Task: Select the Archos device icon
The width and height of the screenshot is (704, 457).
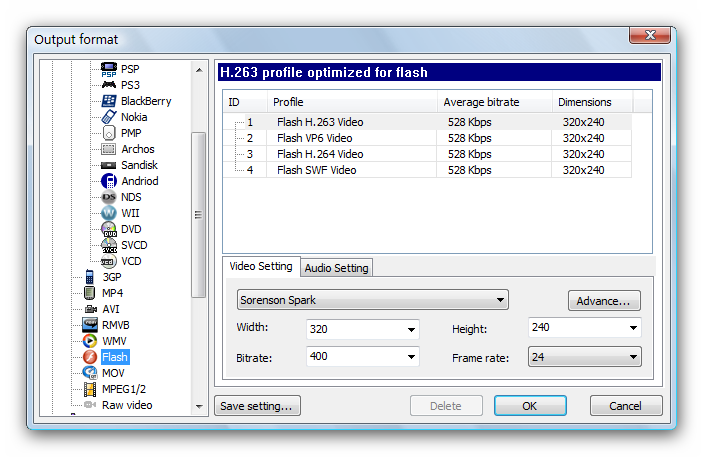Action: (109, 149)
